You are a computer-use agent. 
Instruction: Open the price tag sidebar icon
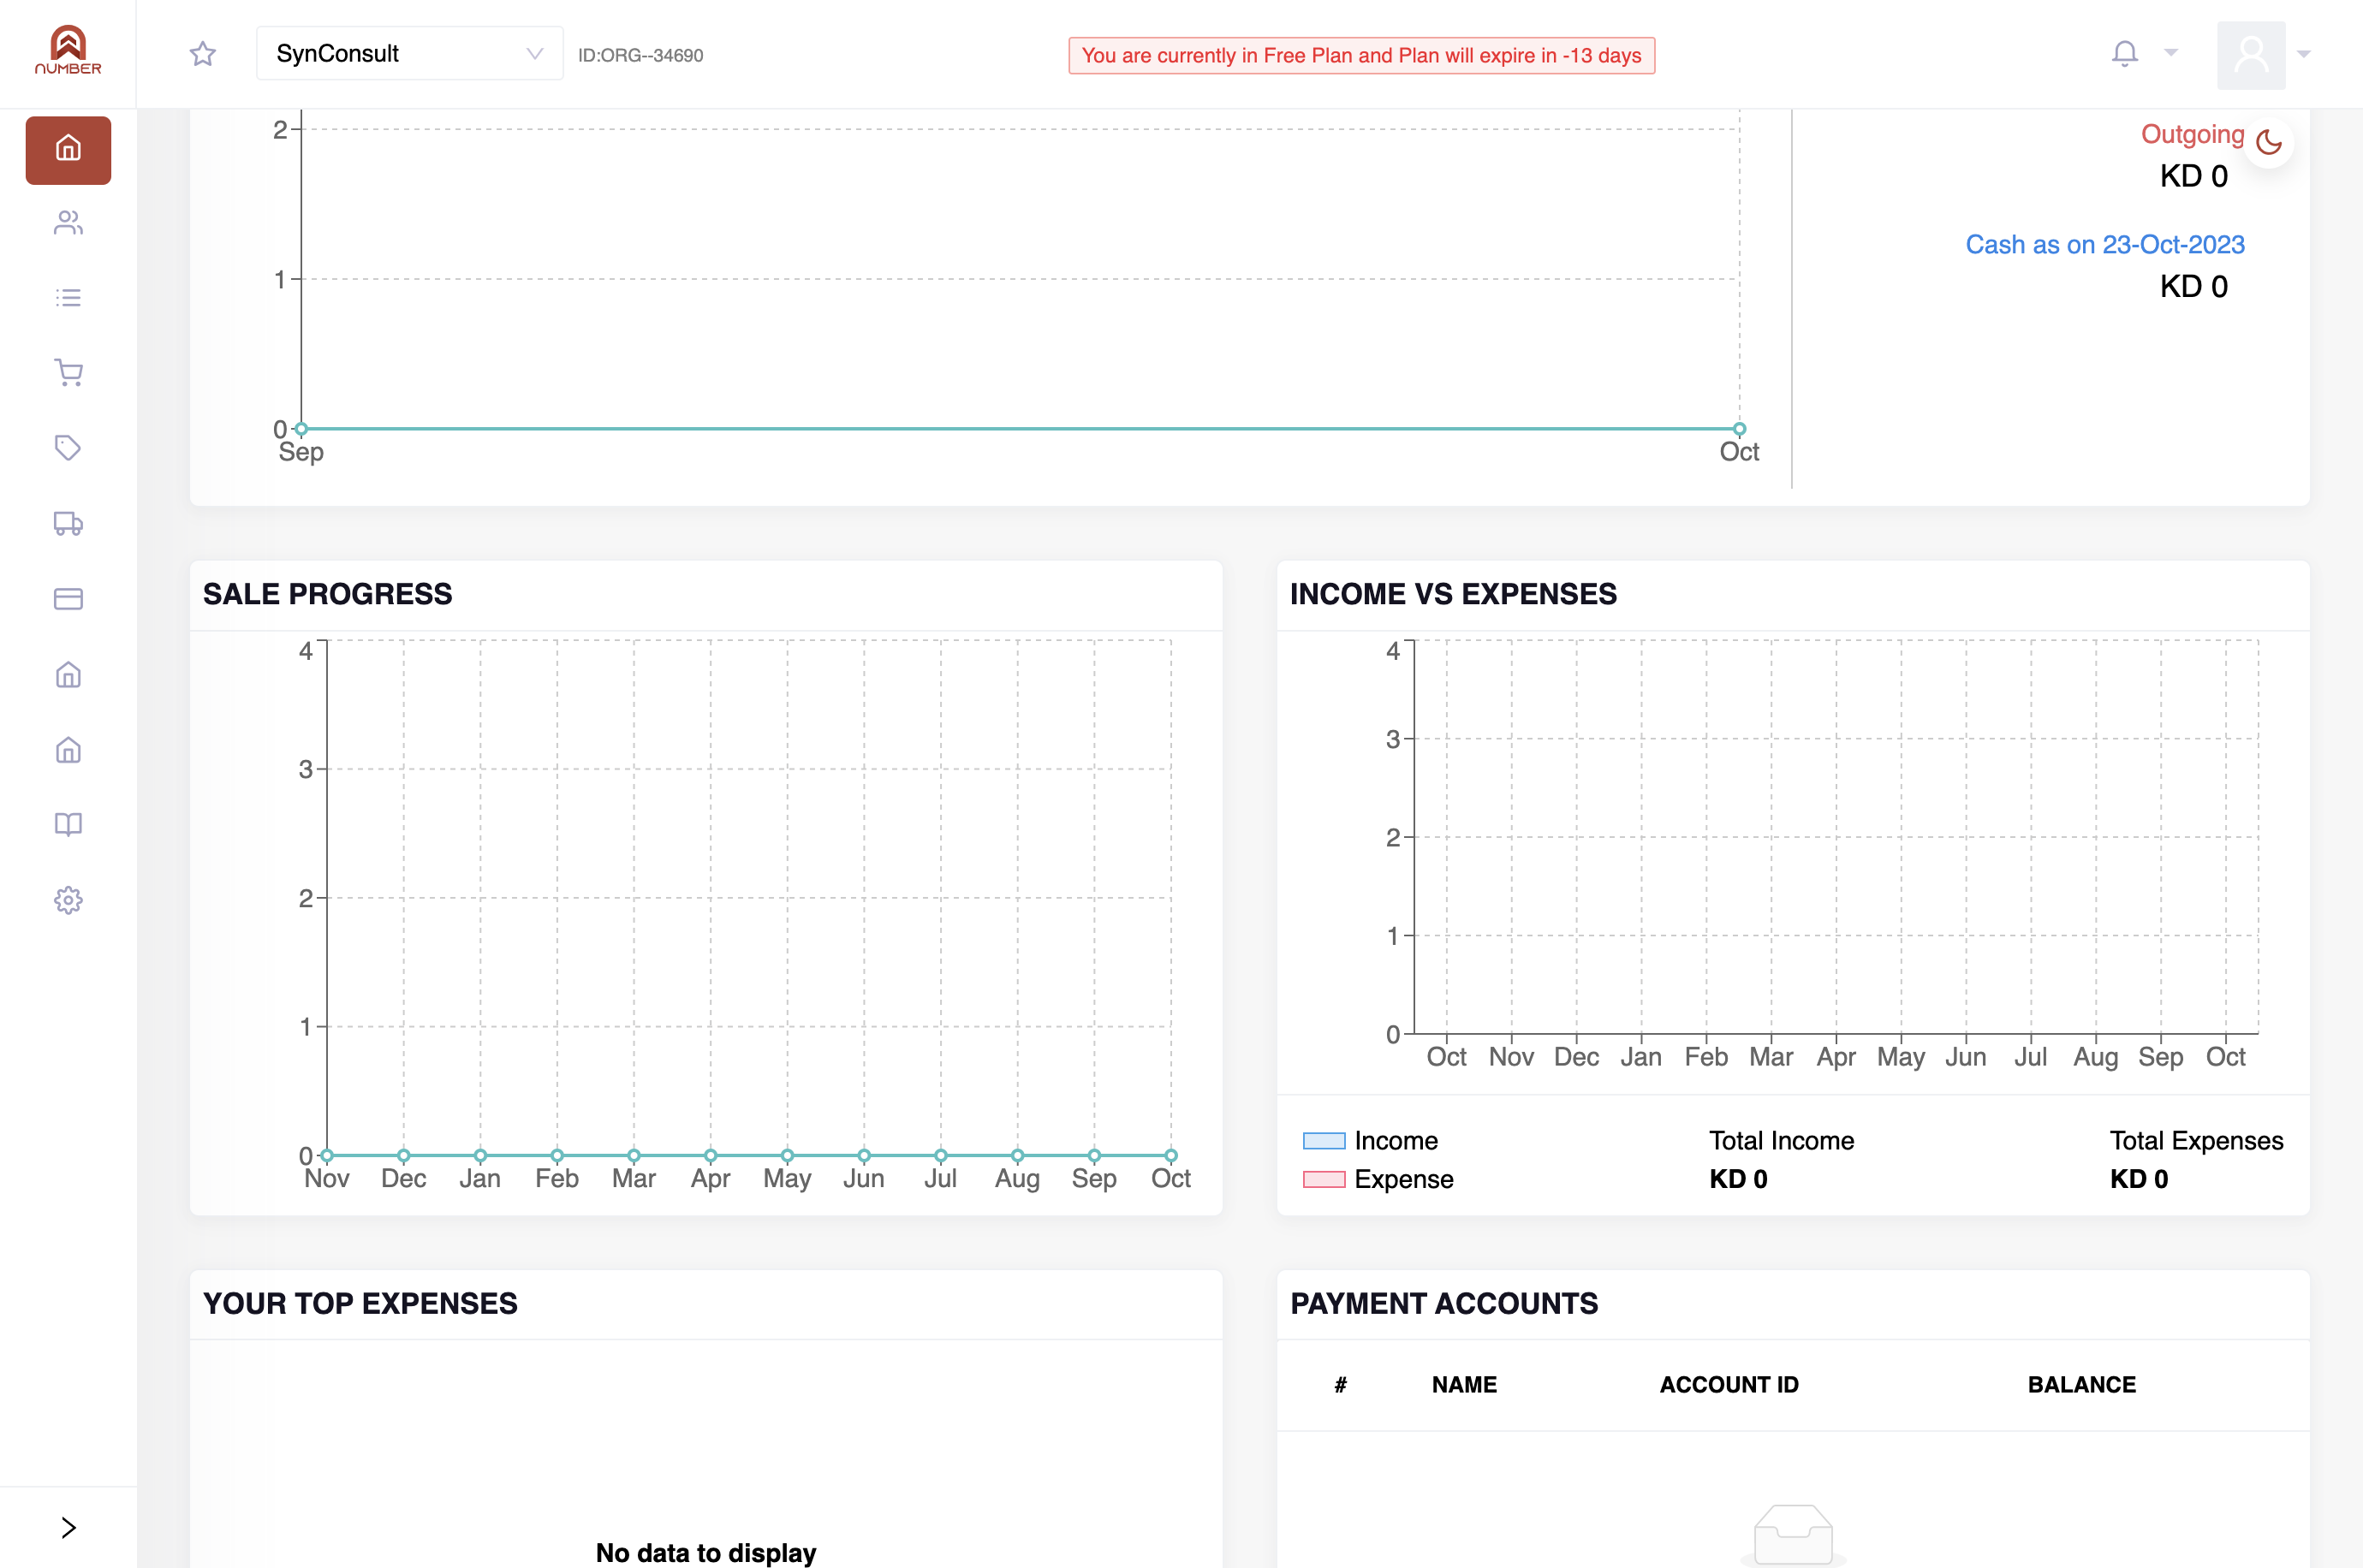point(68,448)
